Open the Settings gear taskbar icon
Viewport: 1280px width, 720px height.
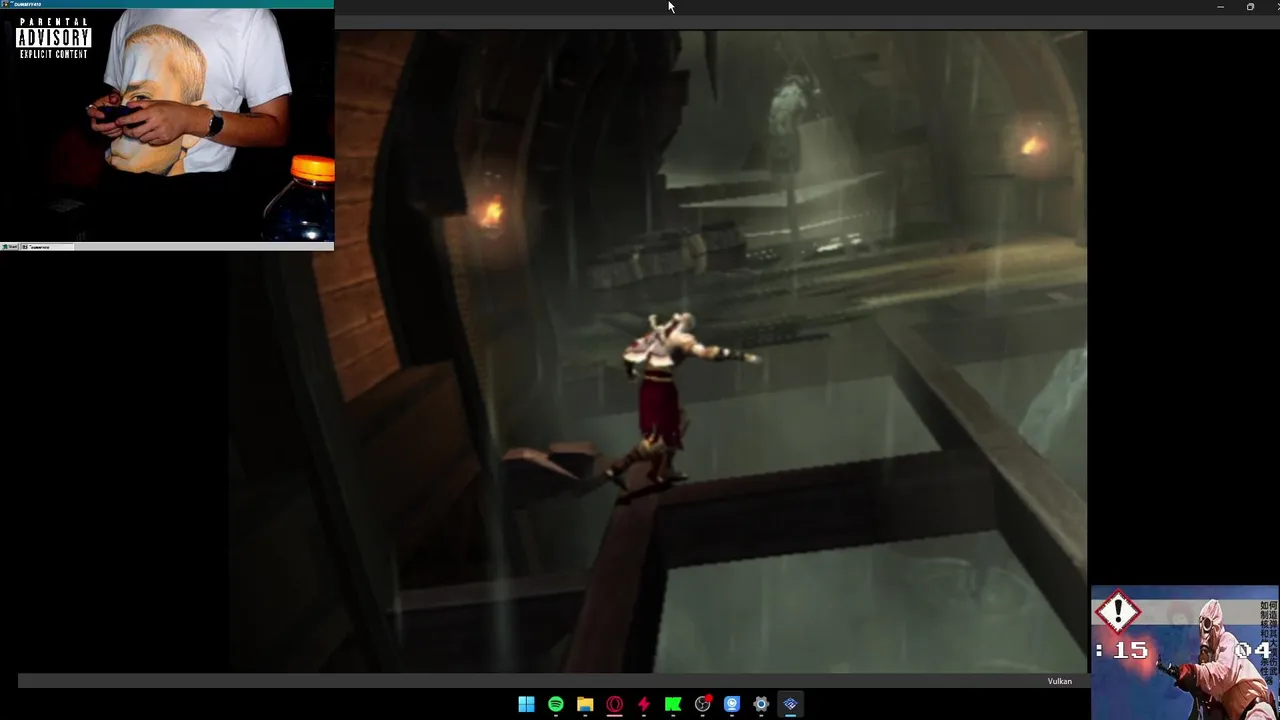click(761, 704)
